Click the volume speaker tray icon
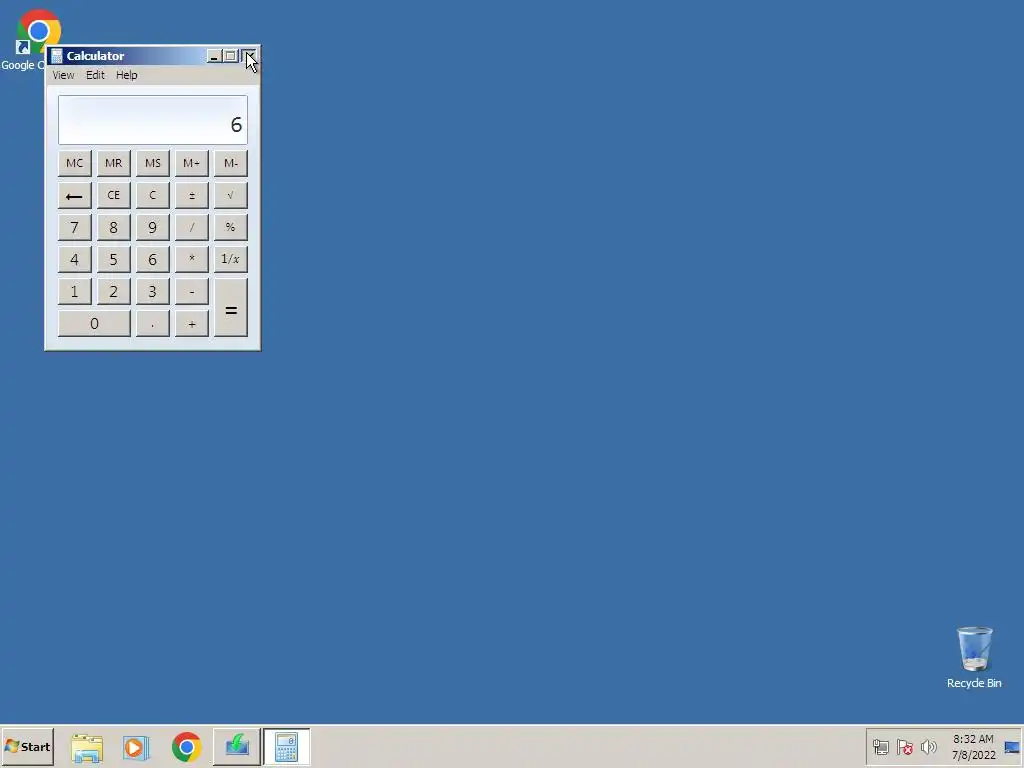Image resolution: width=1024 pixels, height=768 pixels. pos(929,746)
